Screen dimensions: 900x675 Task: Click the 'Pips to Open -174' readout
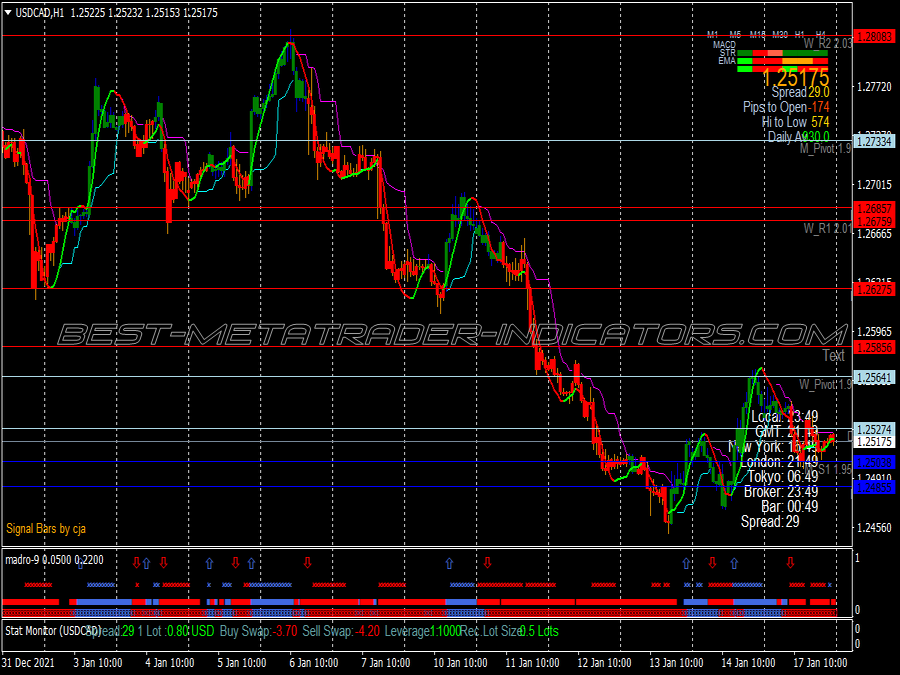[786, 107]
